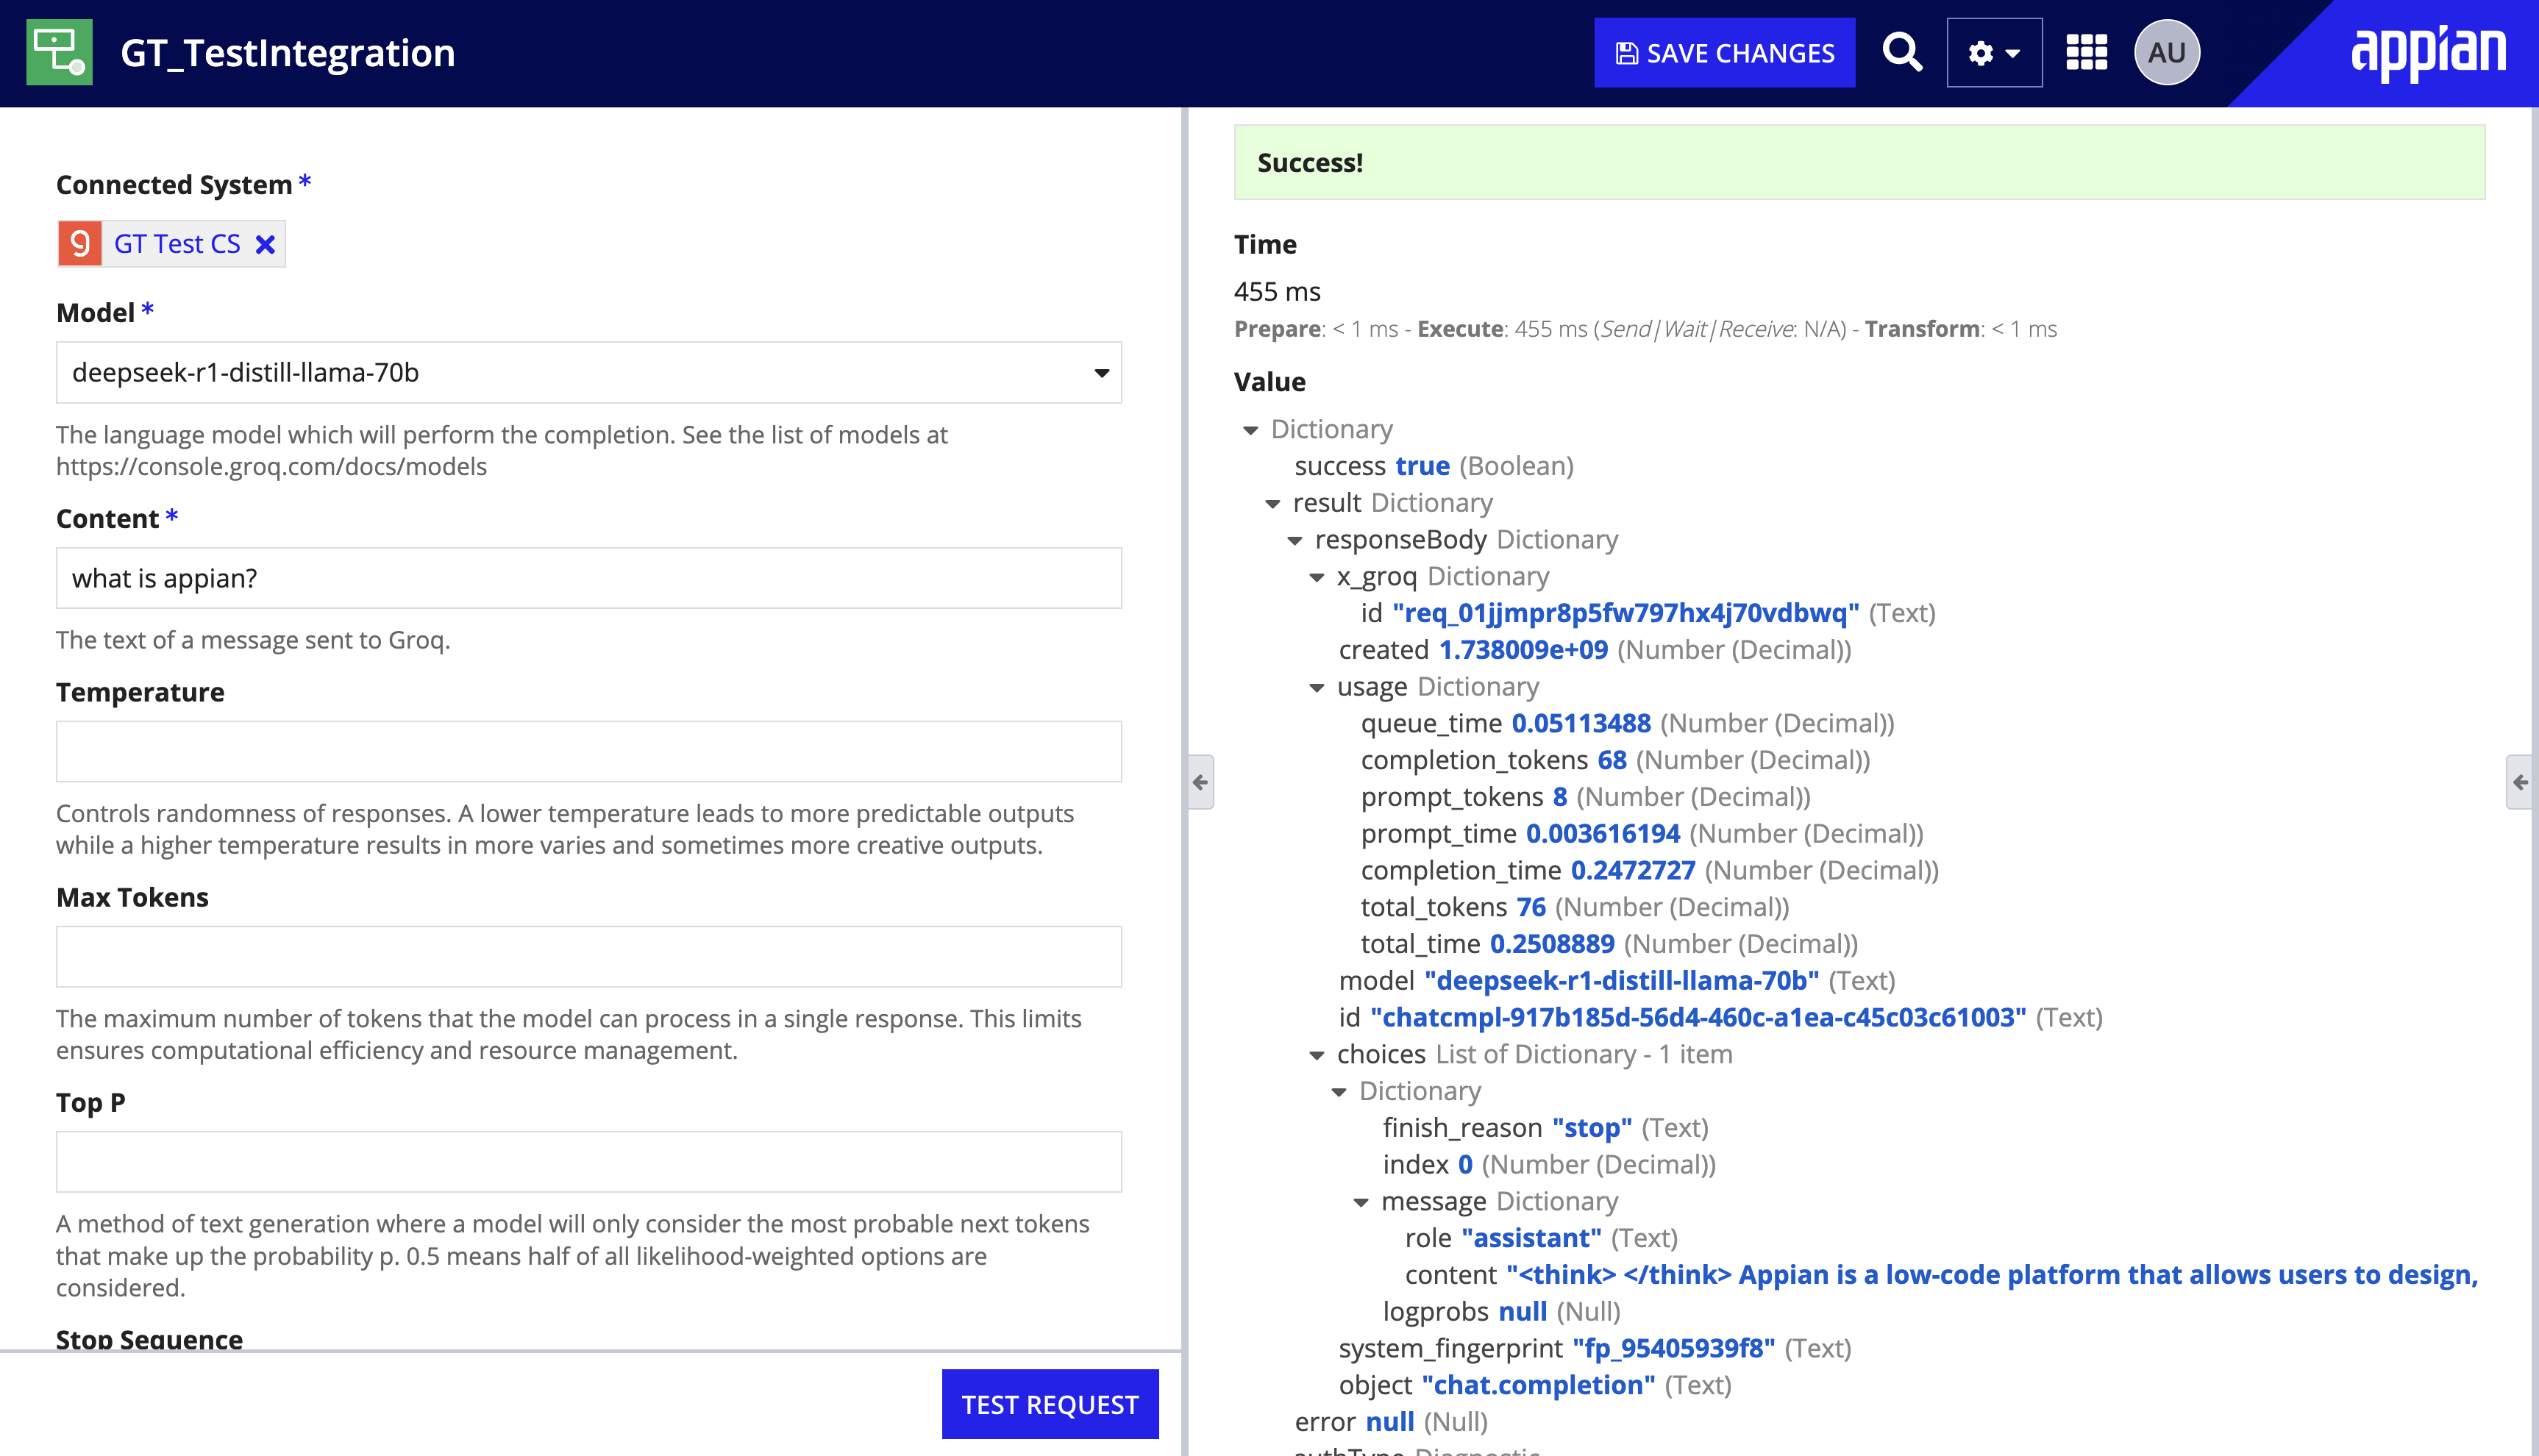Viewport: 2539px width, 1456px height.
Task: Click the 455 ms time value
Action: click(x=1277, y=292)
